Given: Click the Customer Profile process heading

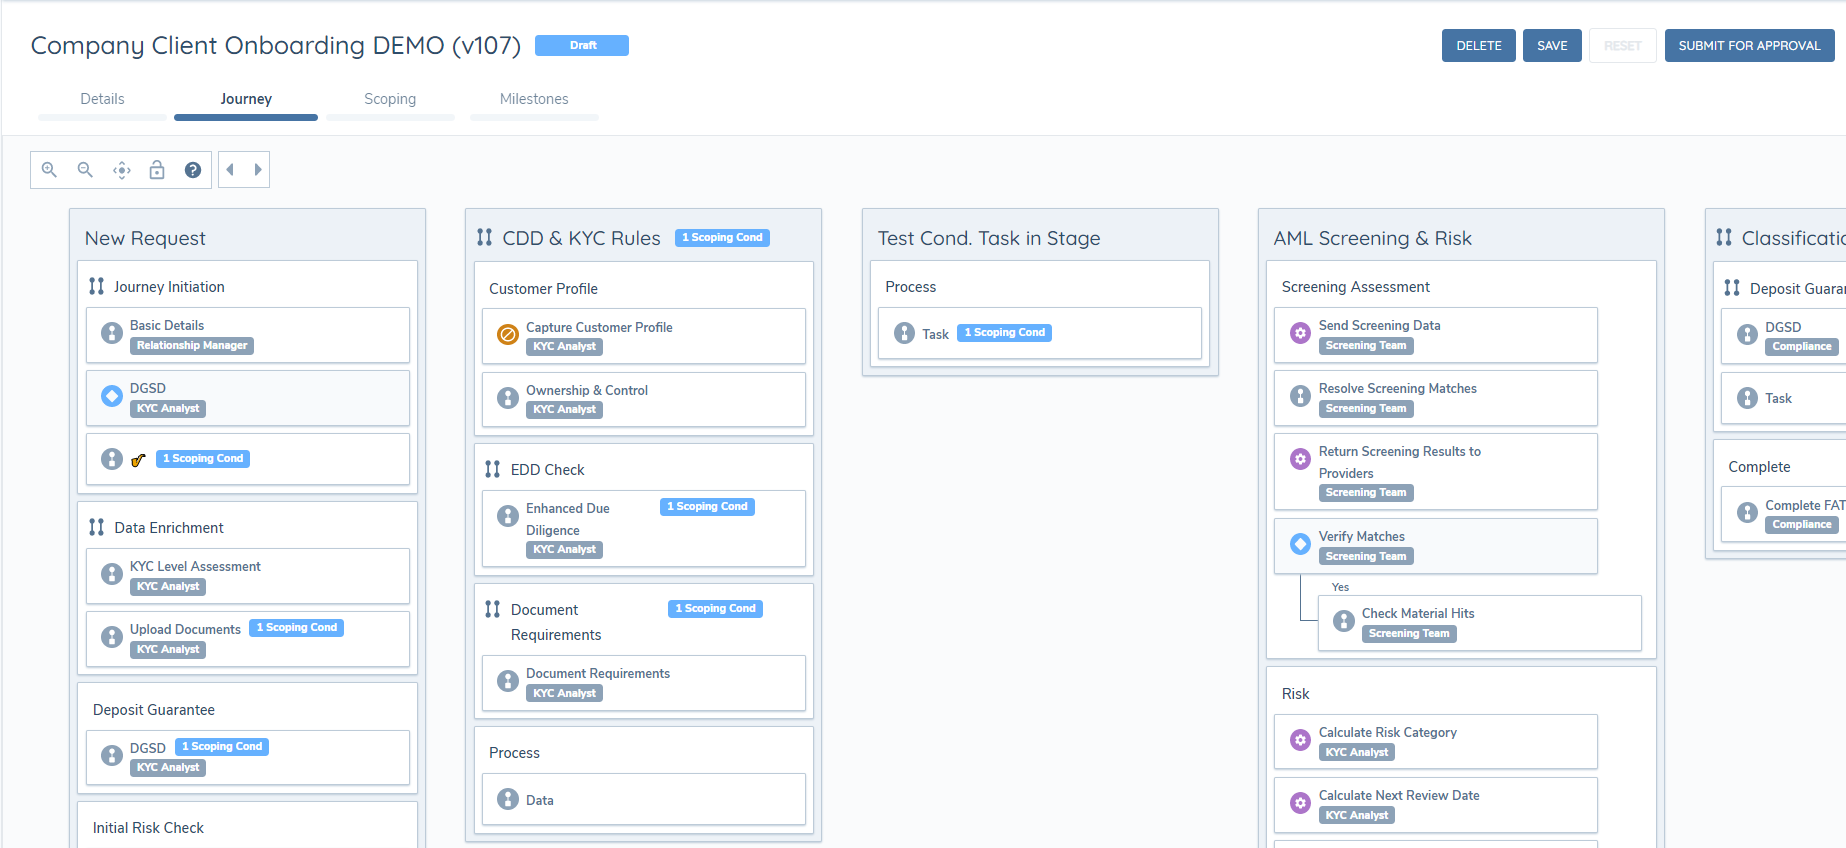Looking at the screenshot, I should pyautogui.click(x=543, y=289).
